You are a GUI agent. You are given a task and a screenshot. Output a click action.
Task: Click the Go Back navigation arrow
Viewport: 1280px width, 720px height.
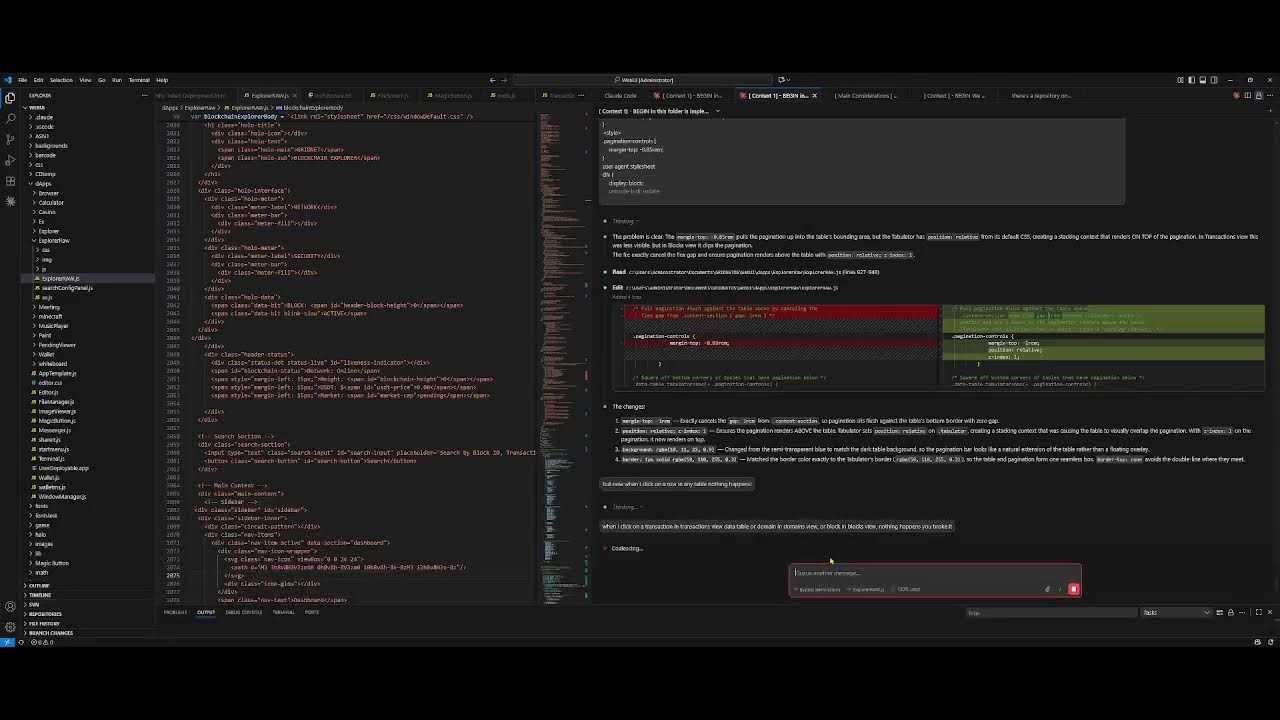pos(492,80)
